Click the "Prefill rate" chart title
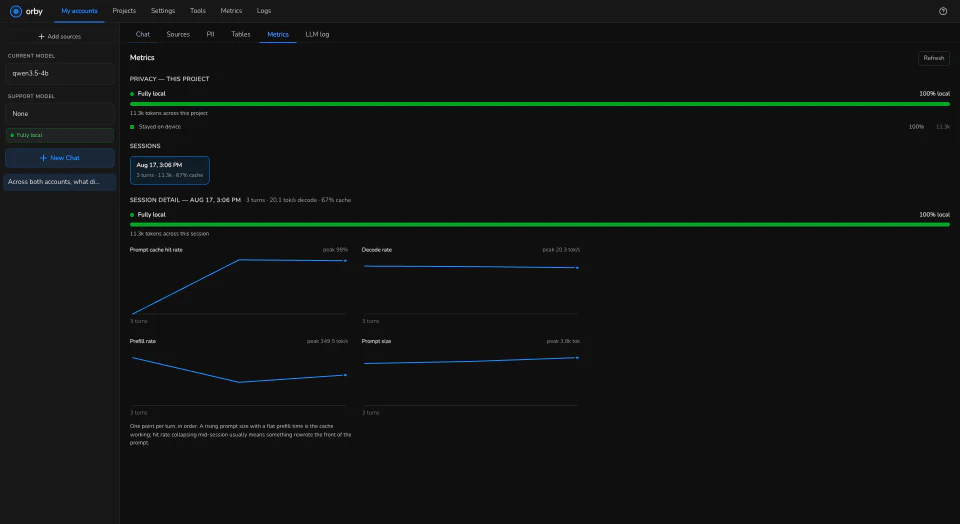This screenshot has height=524, width=960. coord(143,341)
